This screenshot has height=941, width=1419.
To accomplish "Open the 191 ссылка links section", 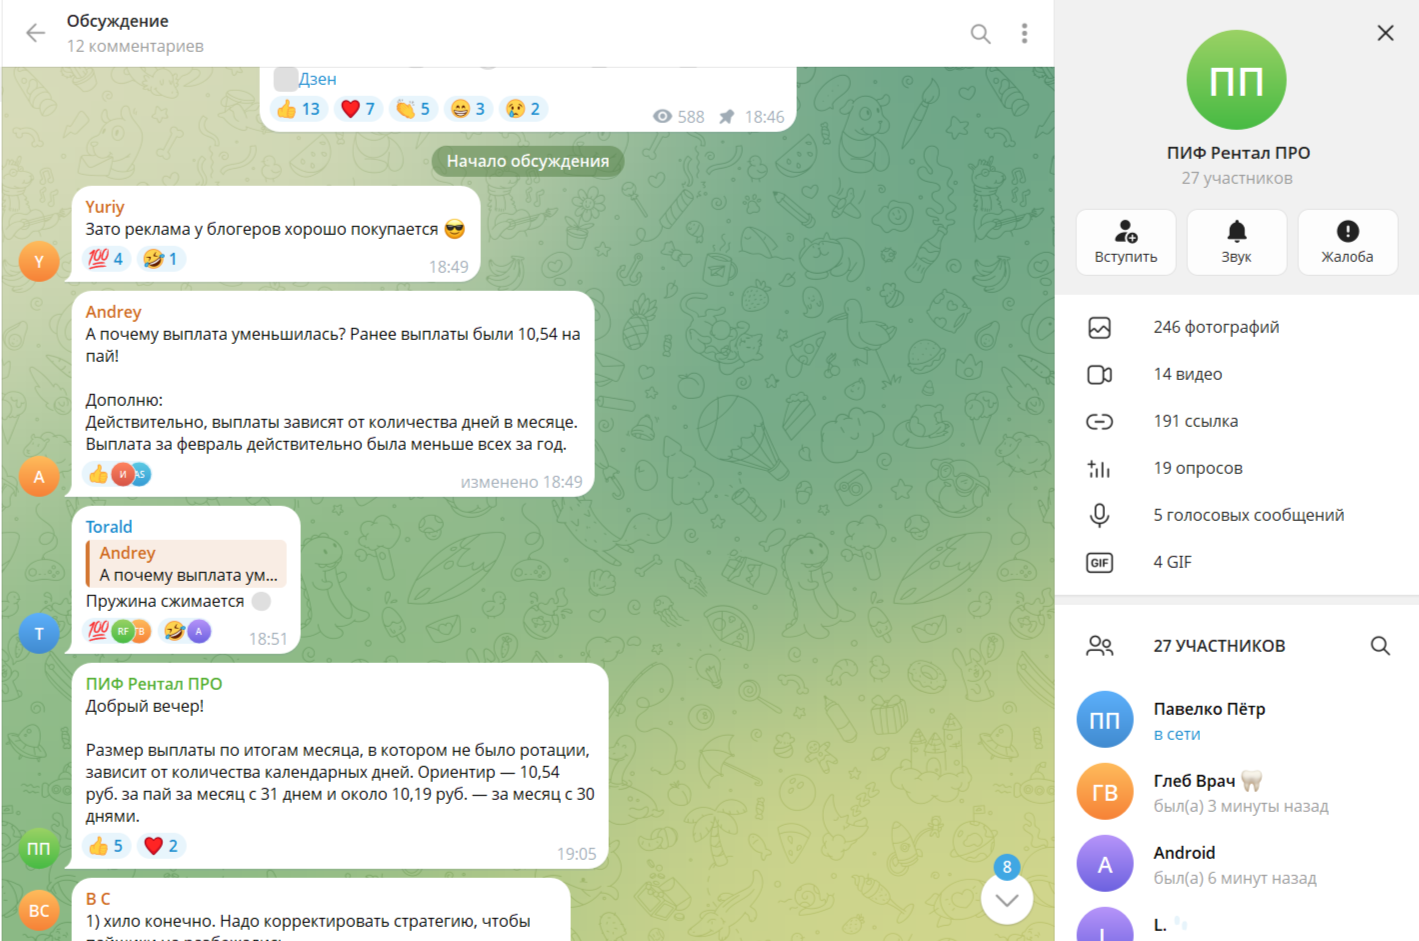I will (1237, 421).
